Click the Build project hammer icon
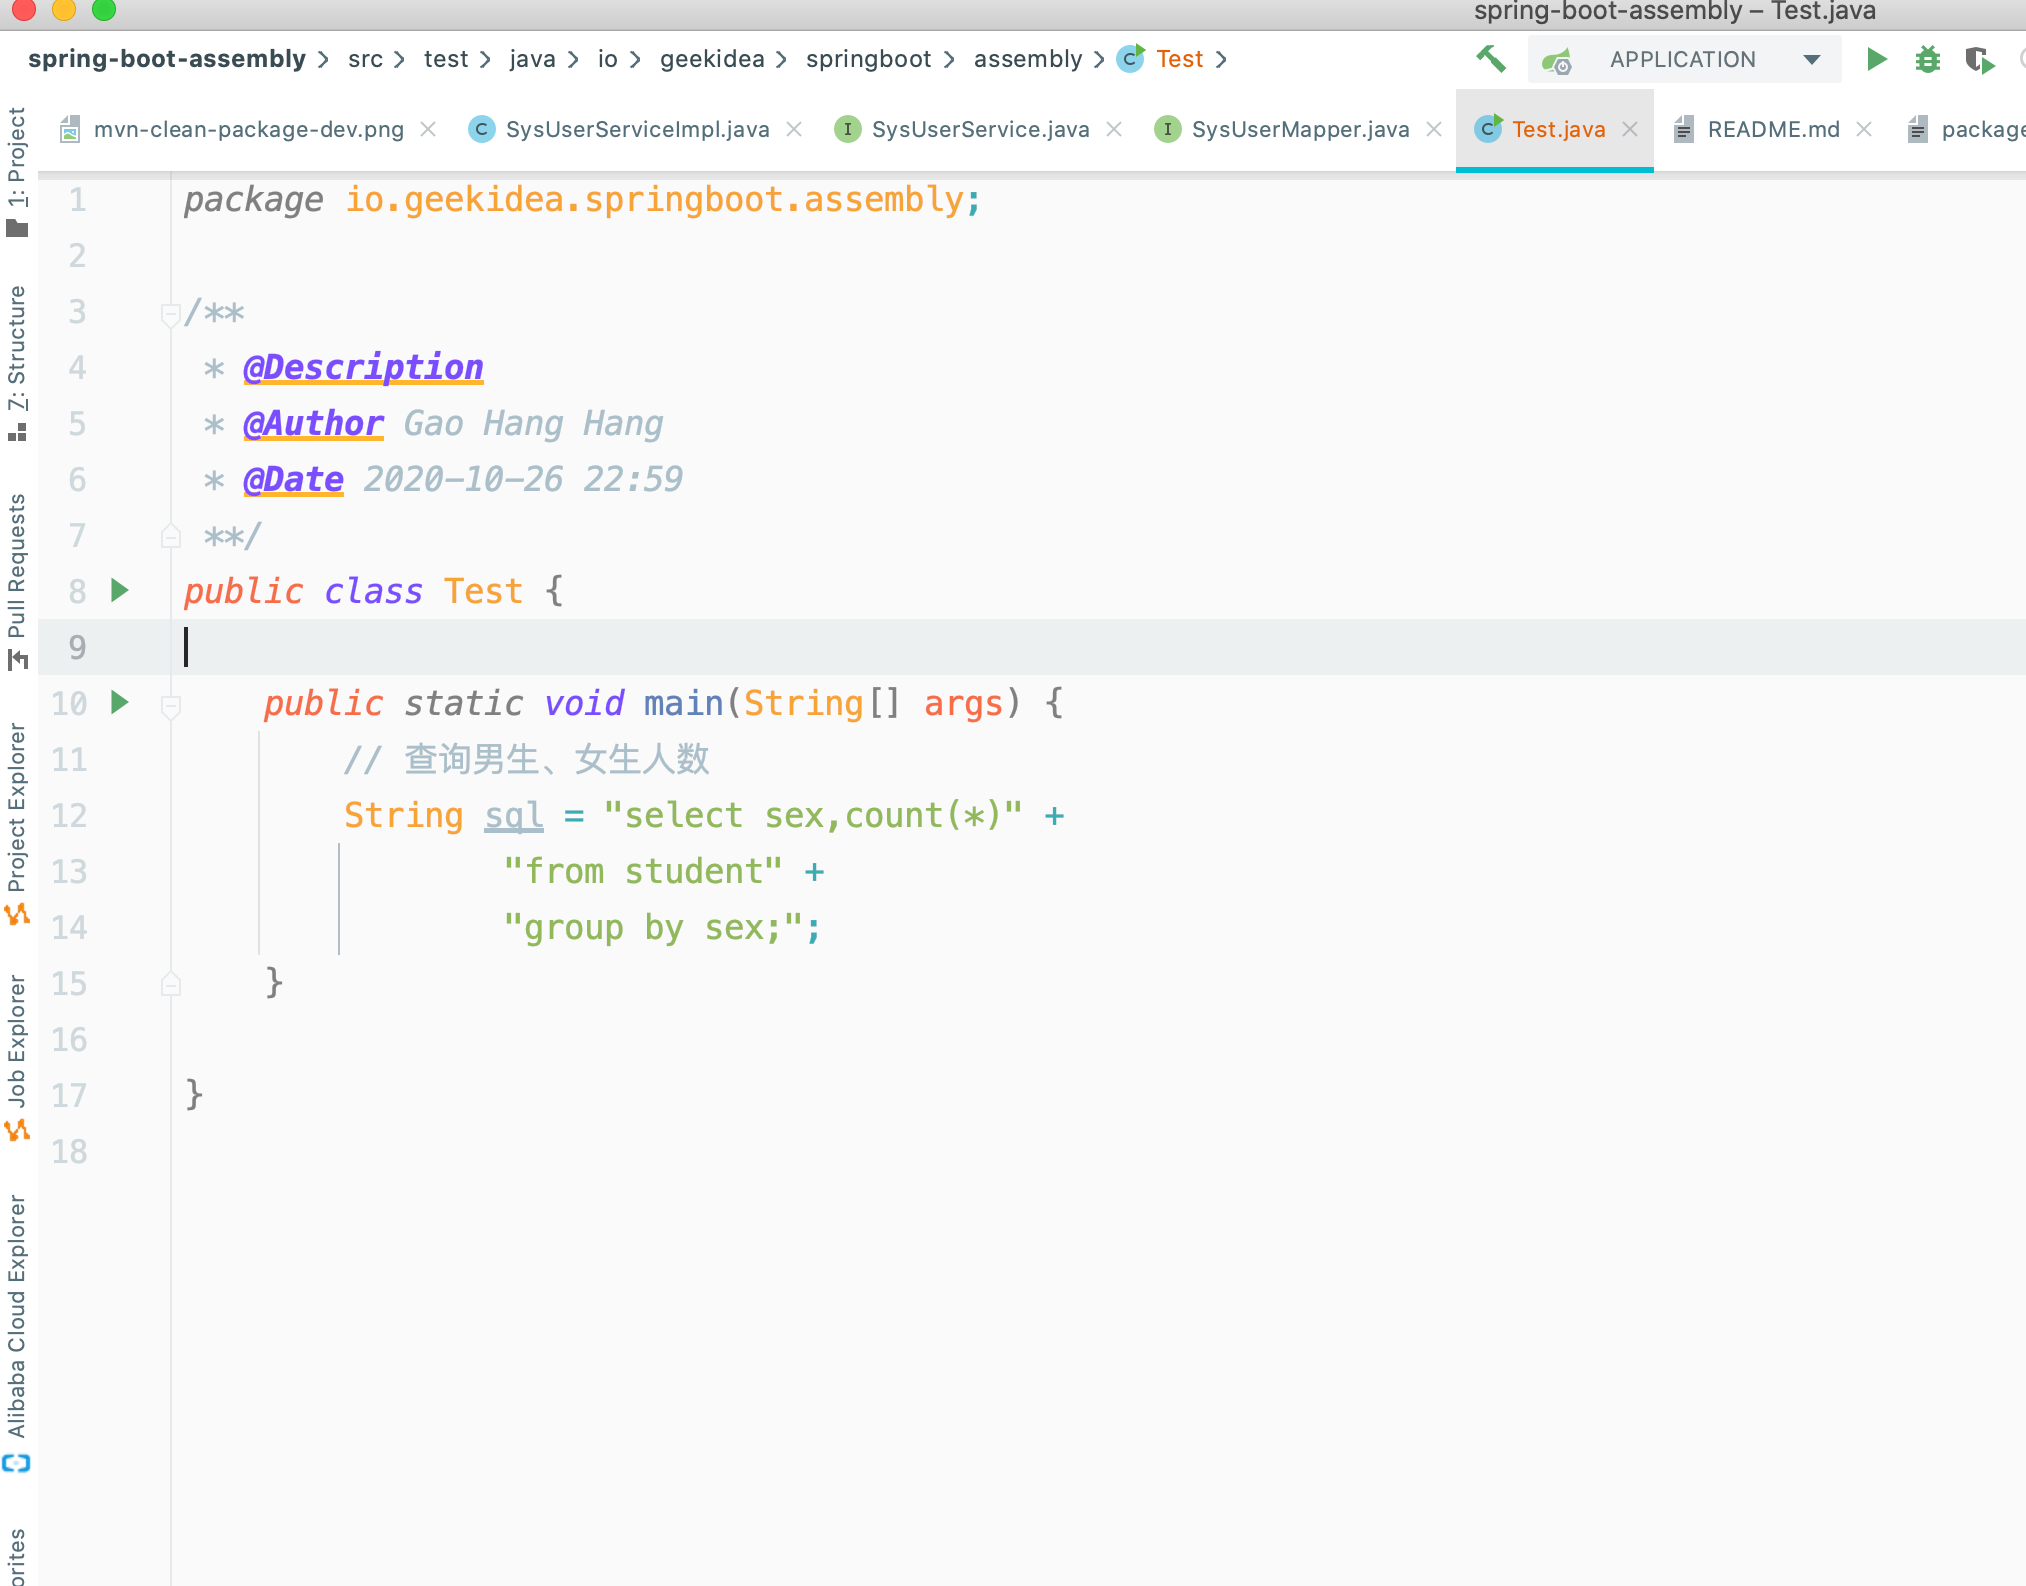 click(1490, 59)
